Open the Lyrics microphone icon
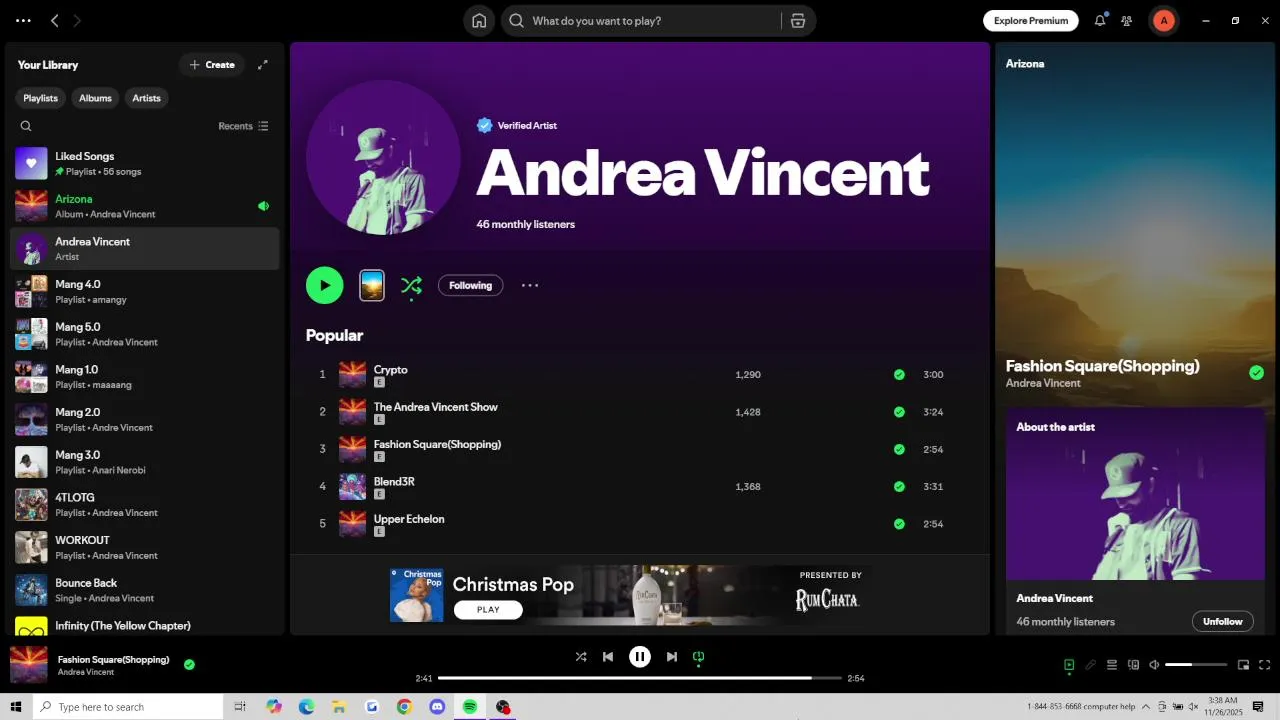The image size is (1280, 720). click(1090, 665)
